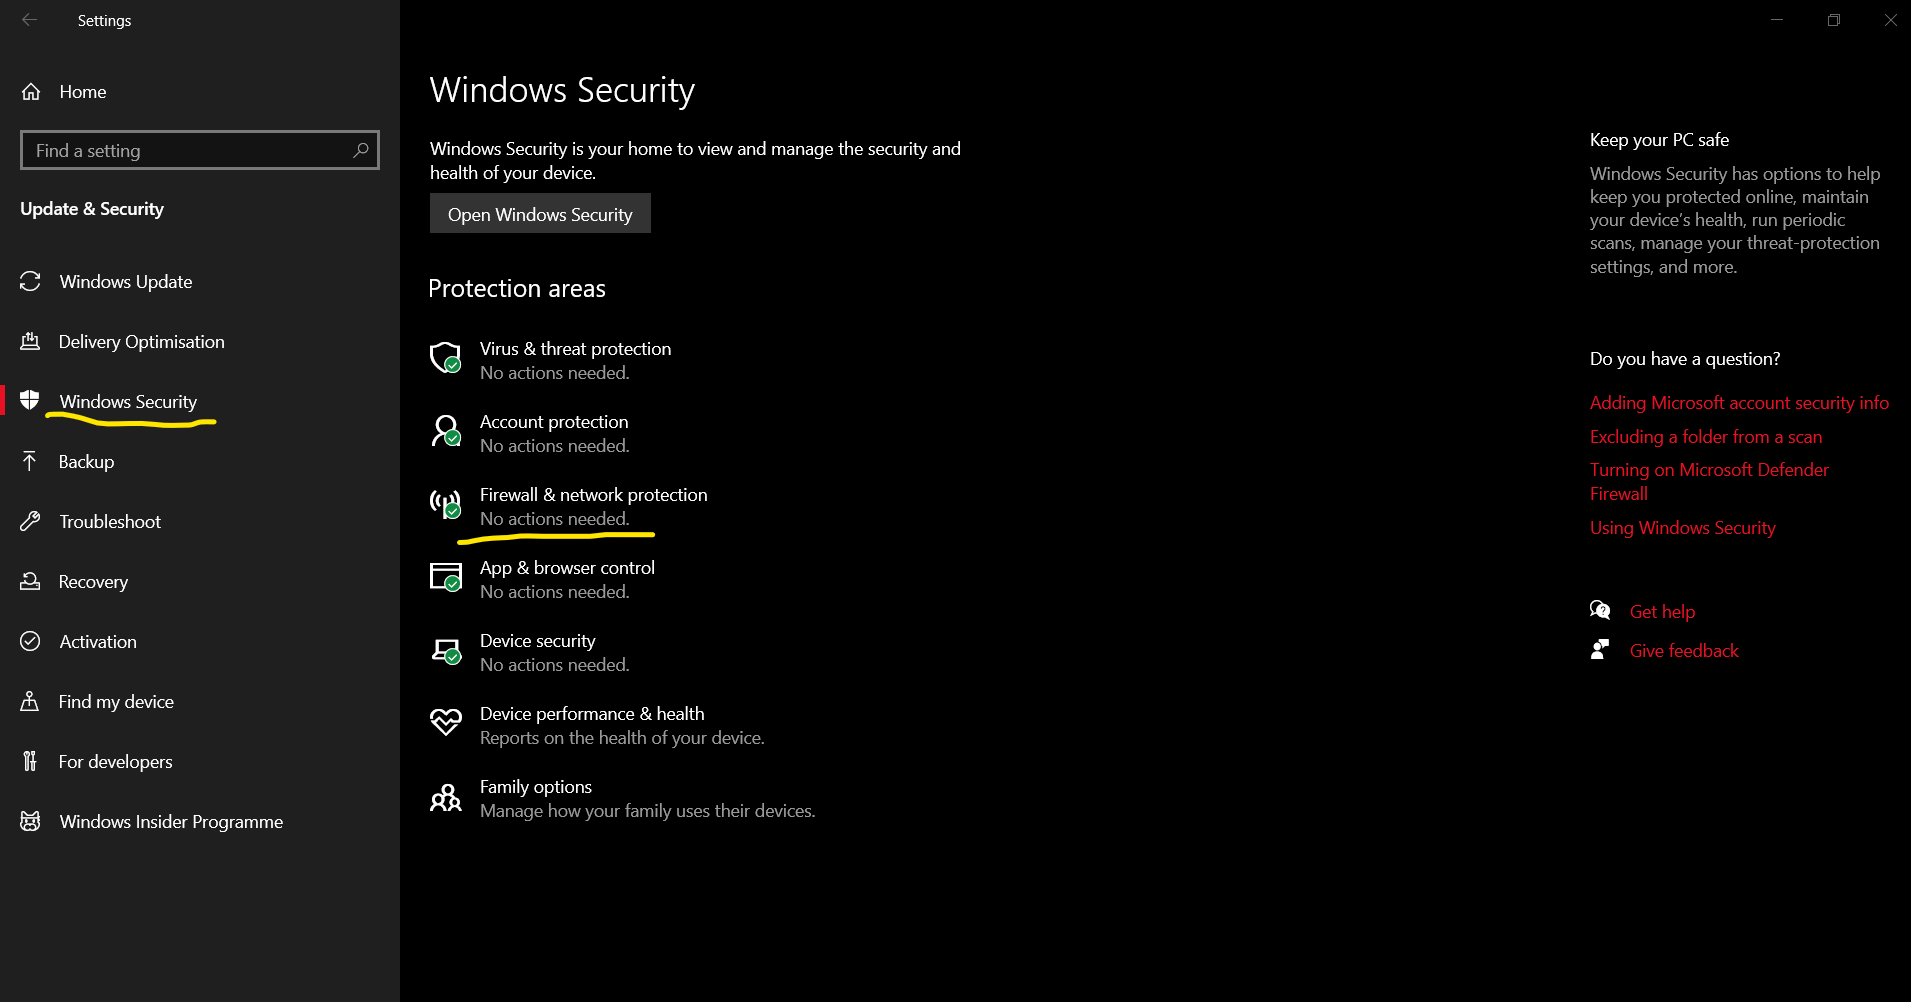Click the Account protection person icon
This screenshot has width=1911, height=1002.
point(445,430)
